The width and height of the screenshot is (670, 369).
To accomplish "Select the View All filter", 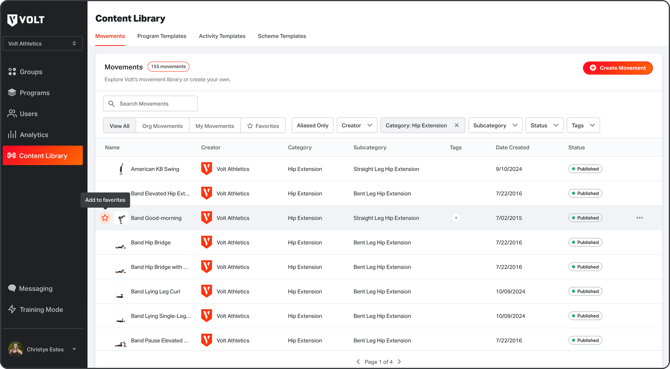I will click(x=119, y=126).
